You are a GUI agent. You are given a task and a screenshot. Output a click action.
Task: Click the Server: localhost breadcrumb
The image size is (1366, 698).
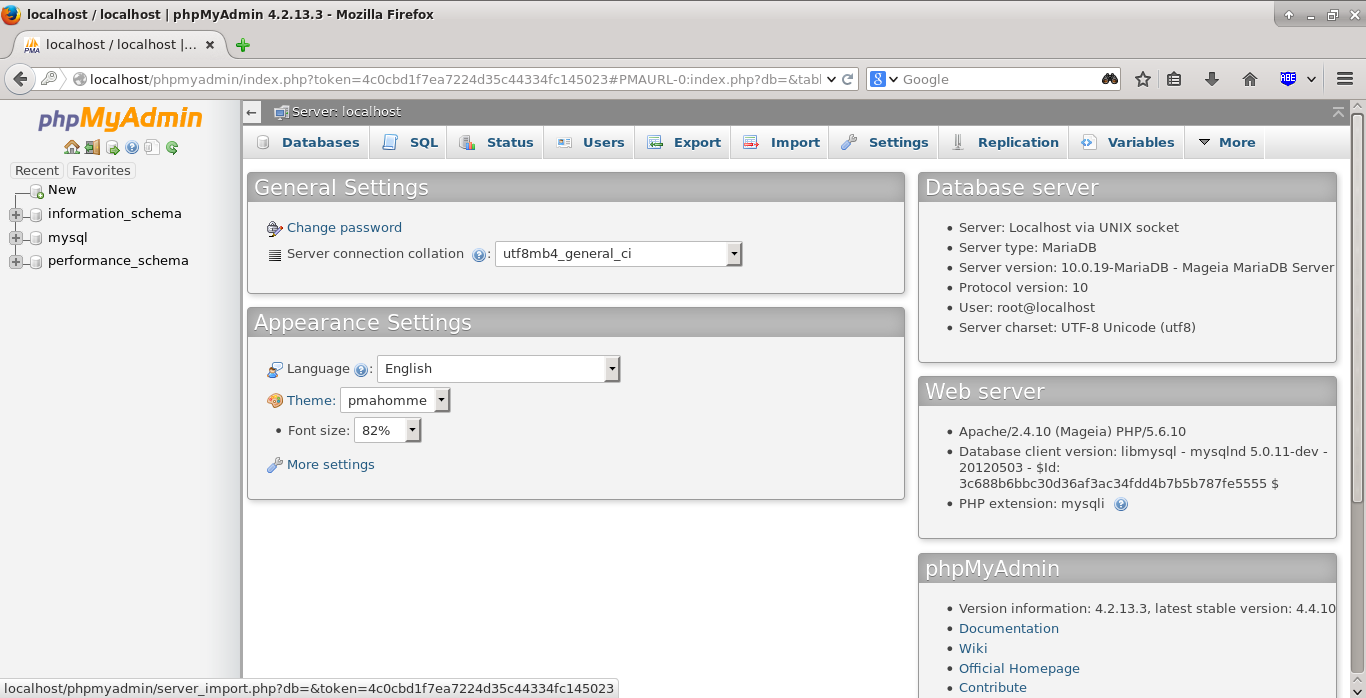[346, 112]
